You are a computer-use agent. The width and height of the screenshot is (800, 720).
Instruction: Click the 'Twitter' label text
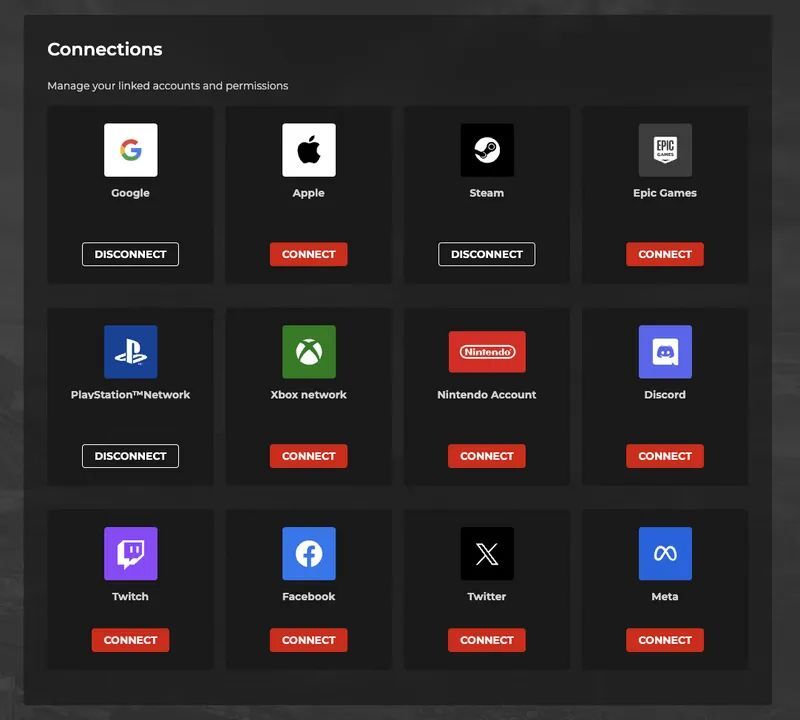(x=487, y=597)
